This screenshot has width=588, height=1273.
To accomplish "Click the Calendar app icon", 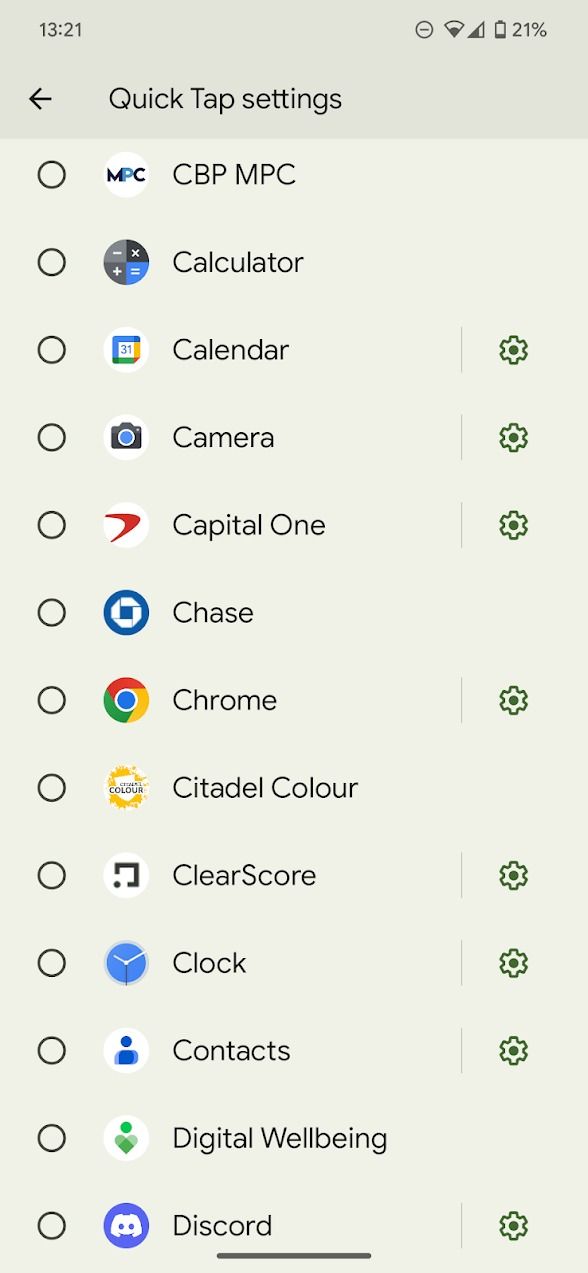I will (x=125, y=350).
